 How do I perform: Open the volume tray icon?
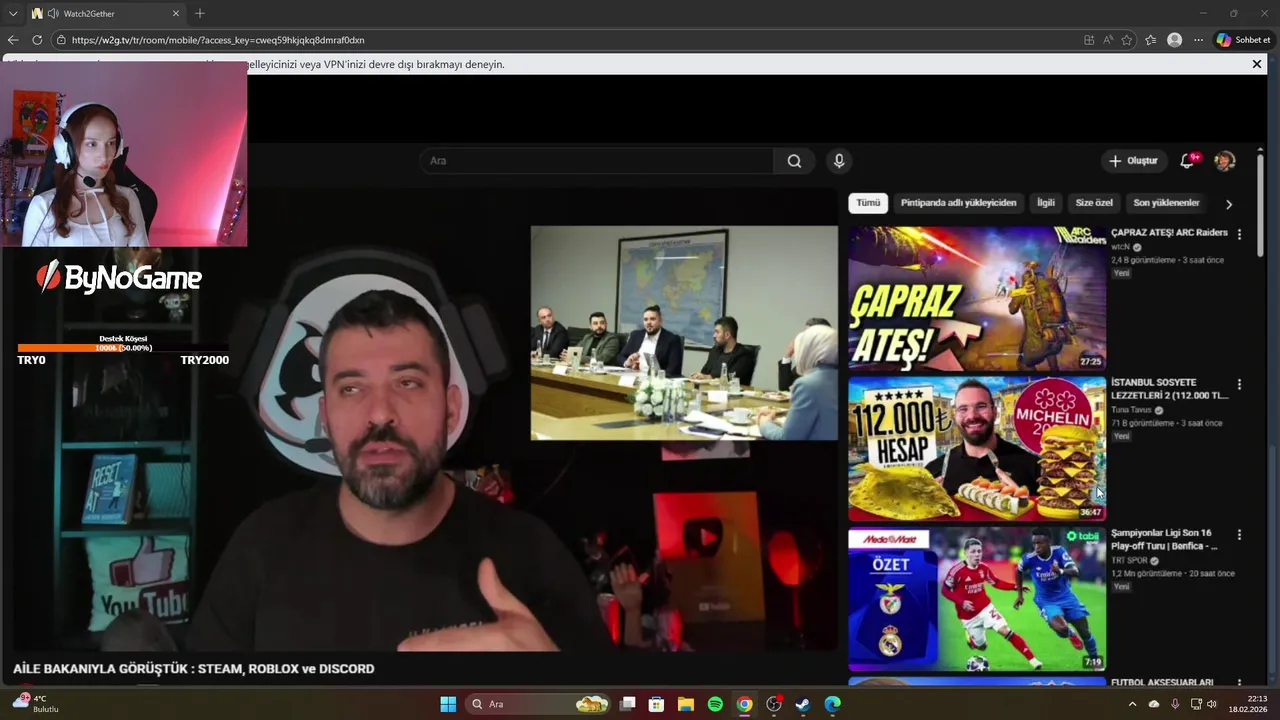pos(1212,704)
